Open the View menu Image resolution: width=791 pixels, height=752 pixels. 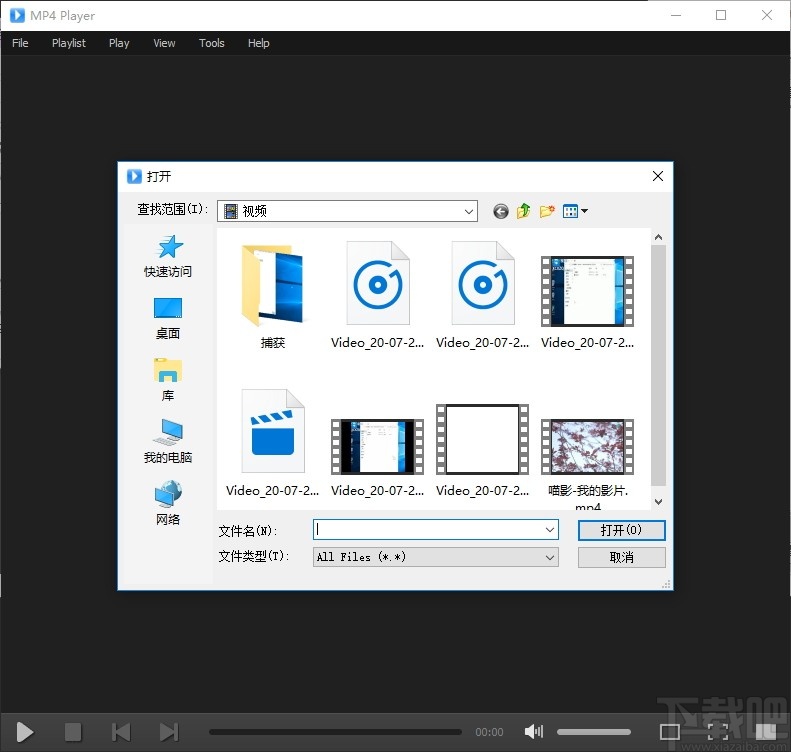[164, 43]
